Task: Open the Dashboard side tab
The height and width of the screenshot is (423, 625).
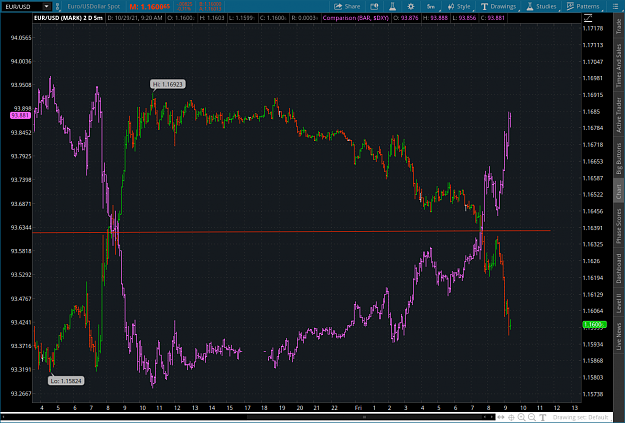Action: (x=619, y=268)
